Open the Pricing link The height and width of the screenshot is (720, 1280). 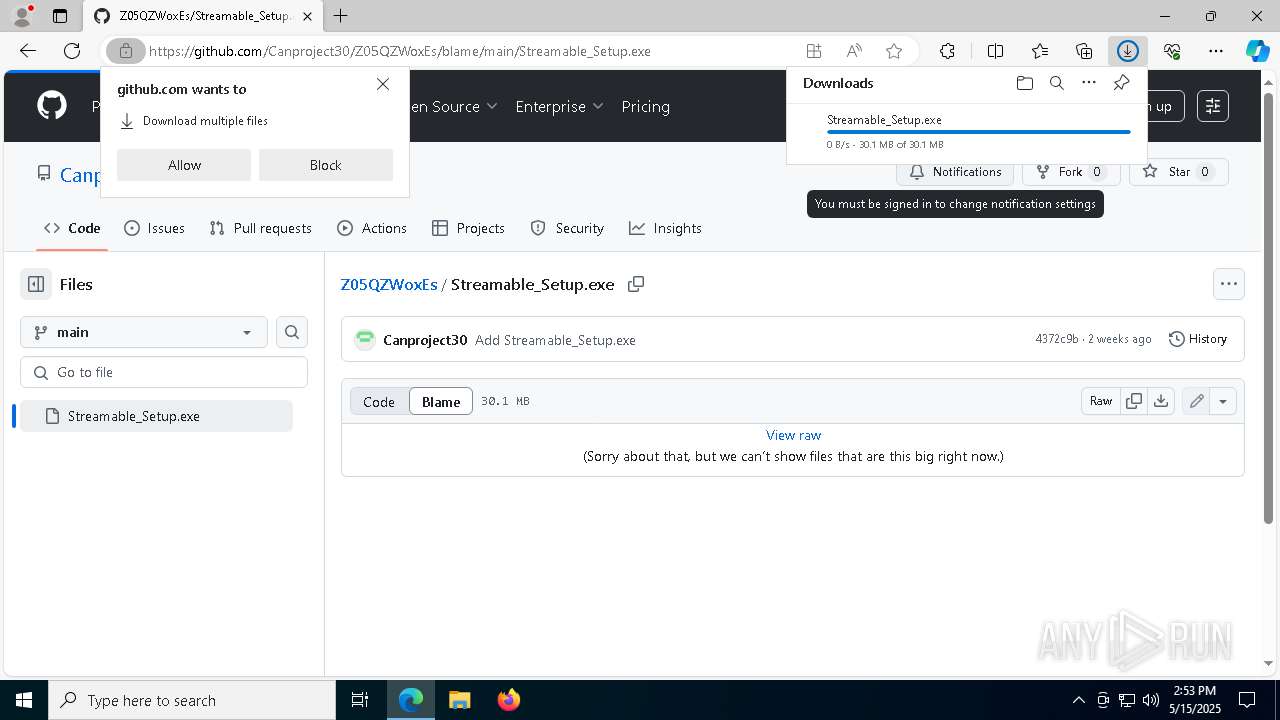[x=645, y=106]
